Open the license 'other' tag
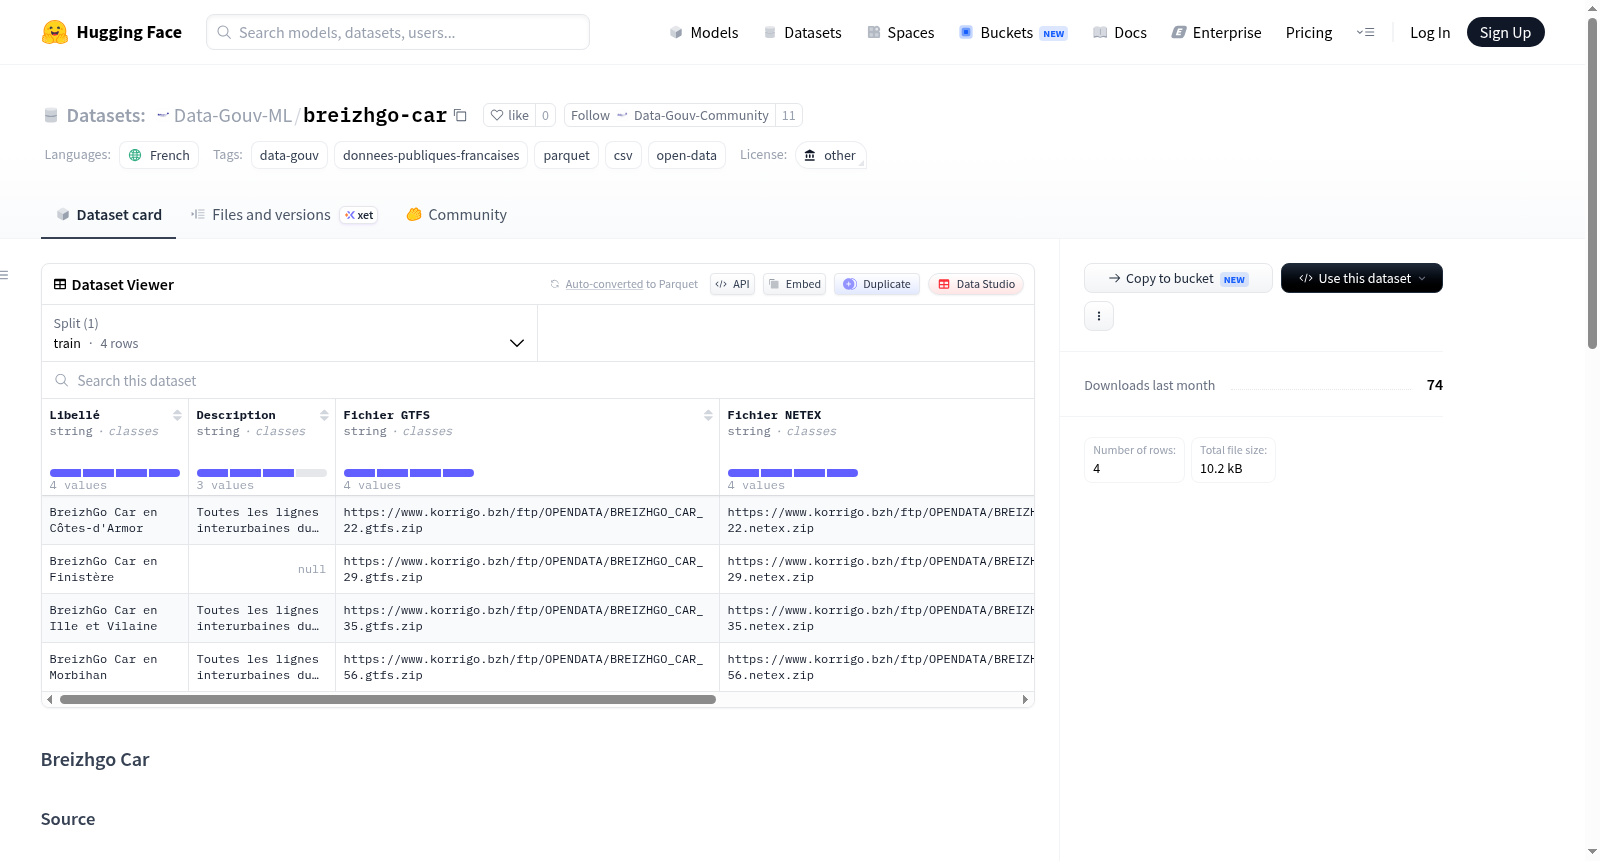The height and width of the screenshot is (861, 1600). (830, 155)
